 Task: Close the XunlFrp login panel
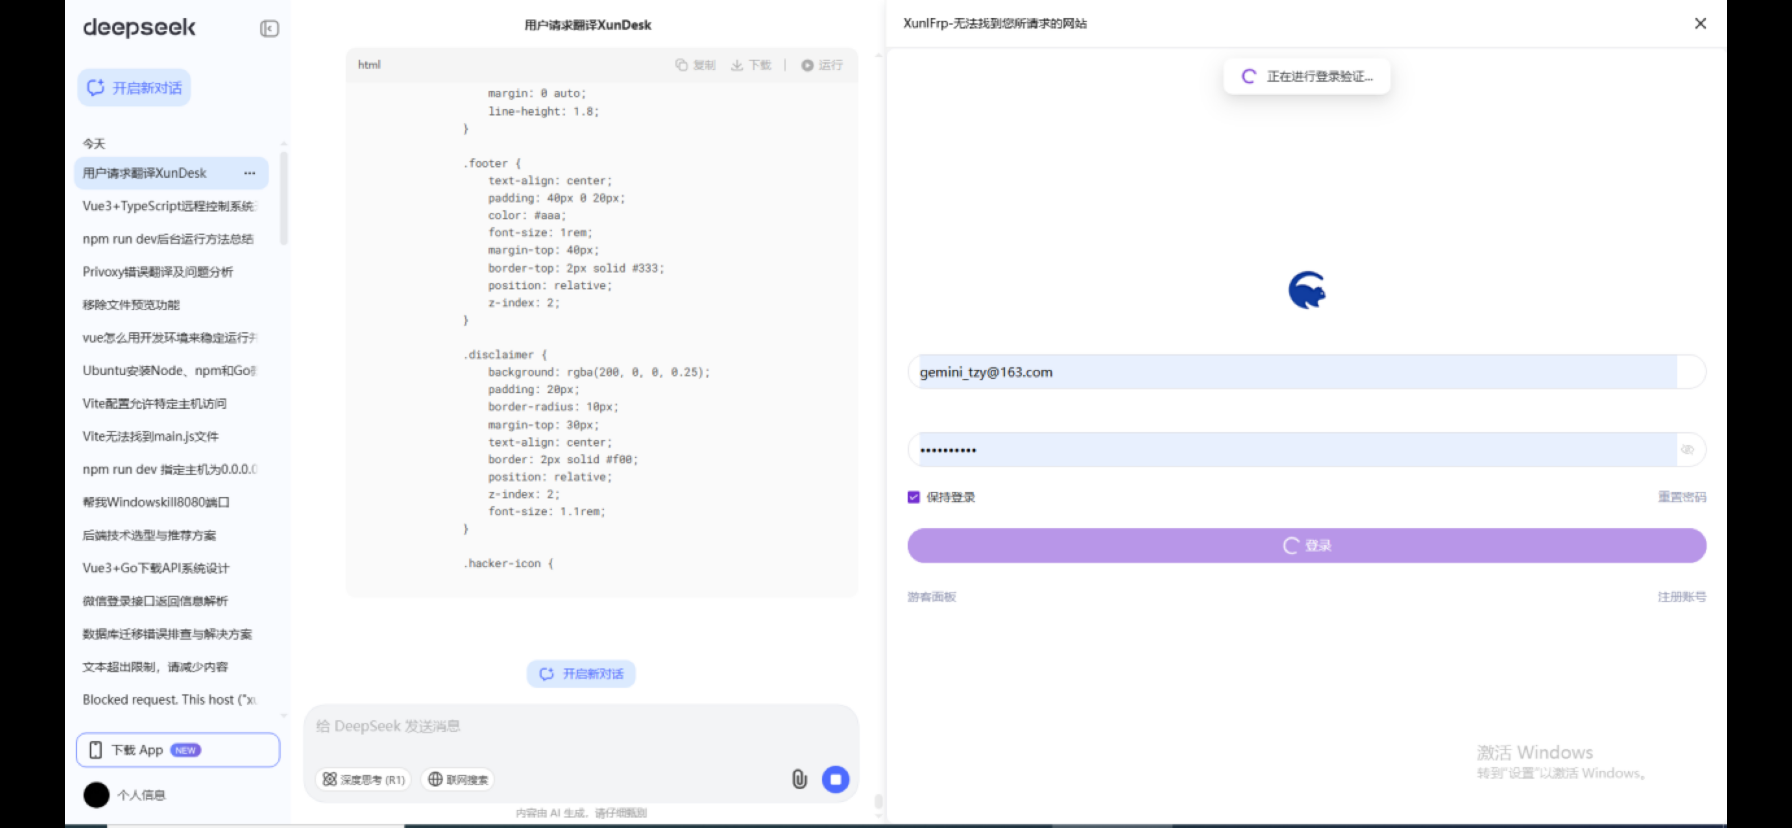click(1700, 23)
